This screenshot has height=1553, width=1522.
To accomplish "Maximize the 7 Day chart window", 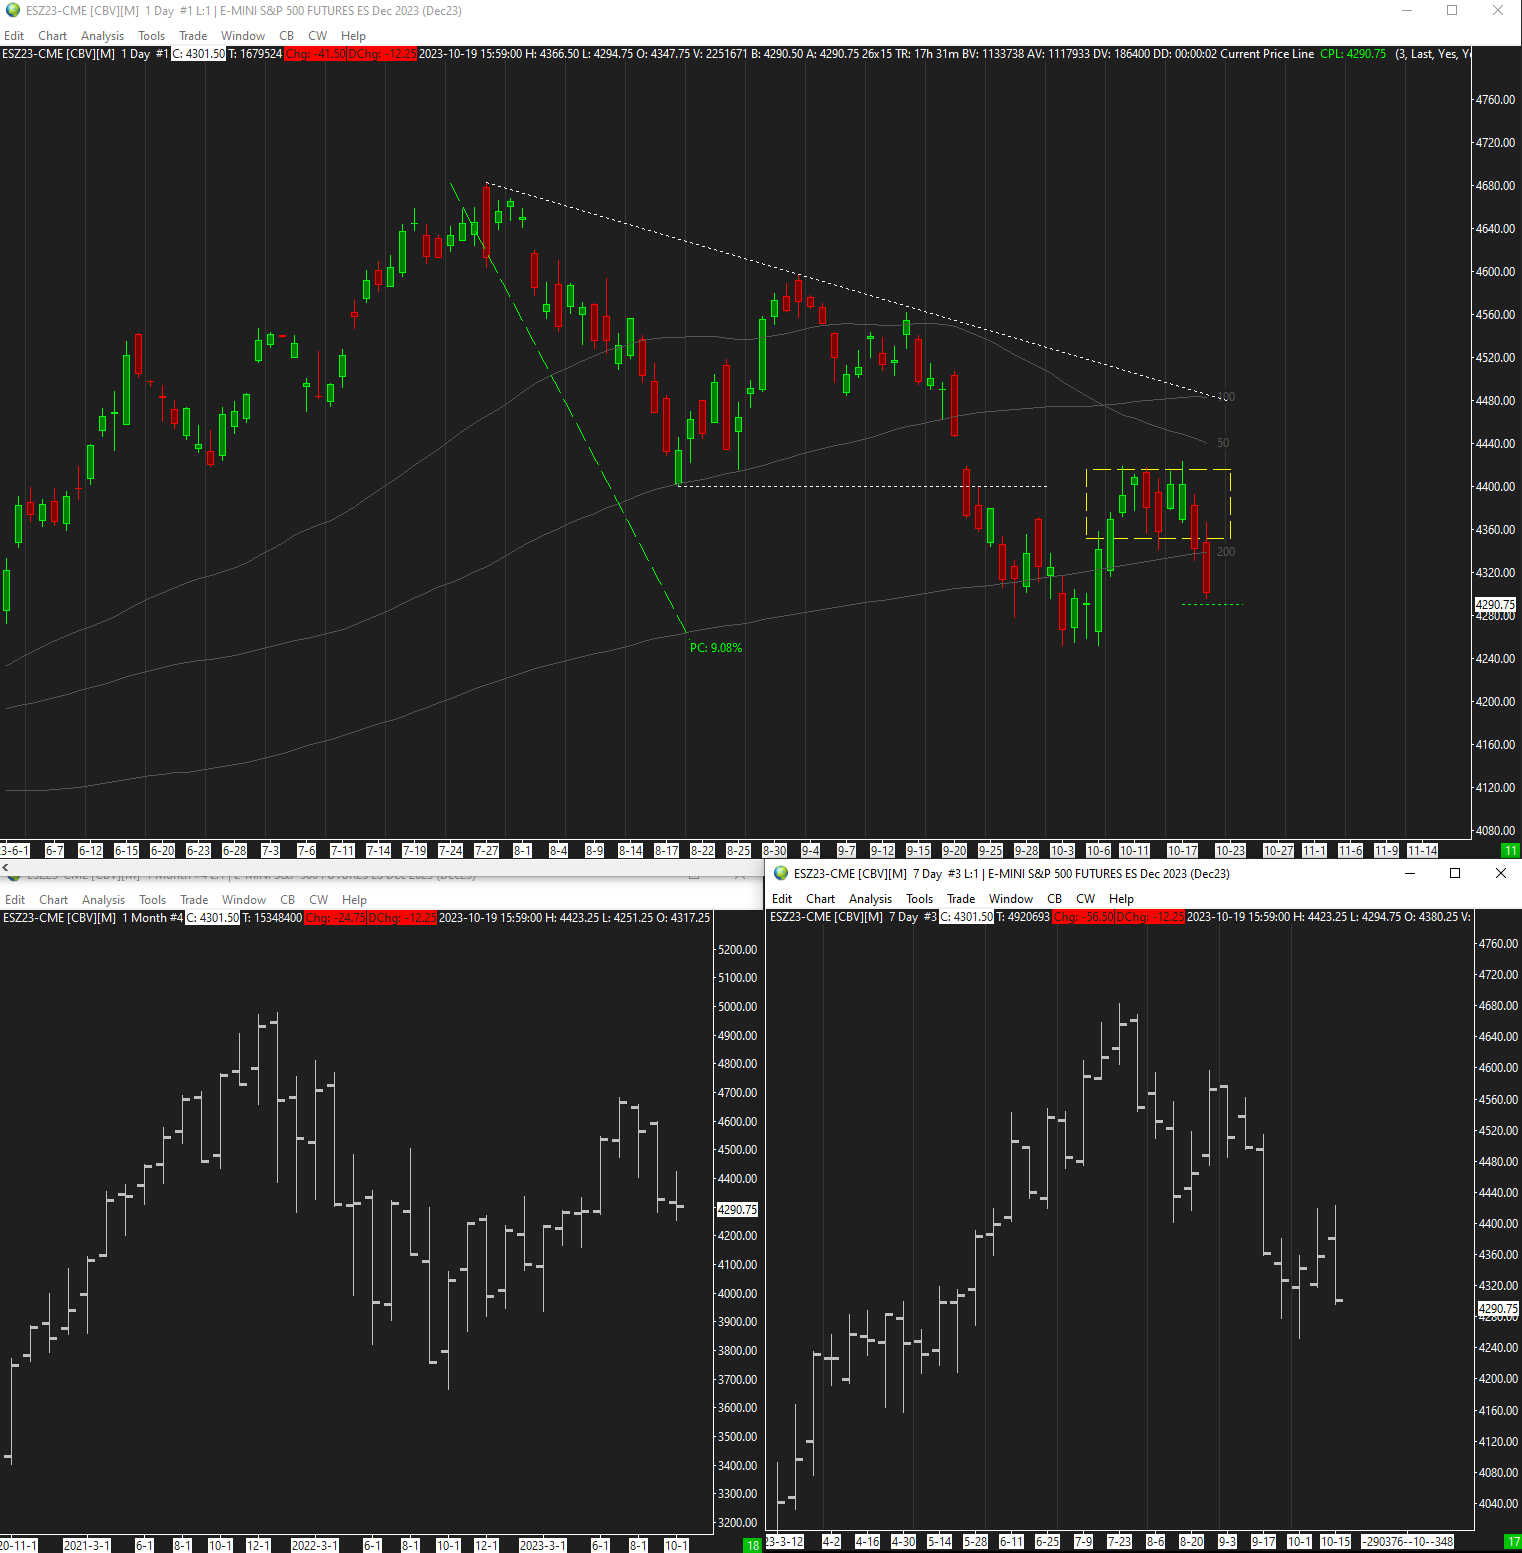I will (1455, 873).
